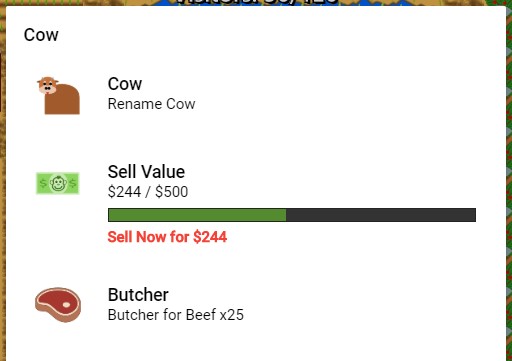Click the Cow name heading beside the icon

[125, 84]
